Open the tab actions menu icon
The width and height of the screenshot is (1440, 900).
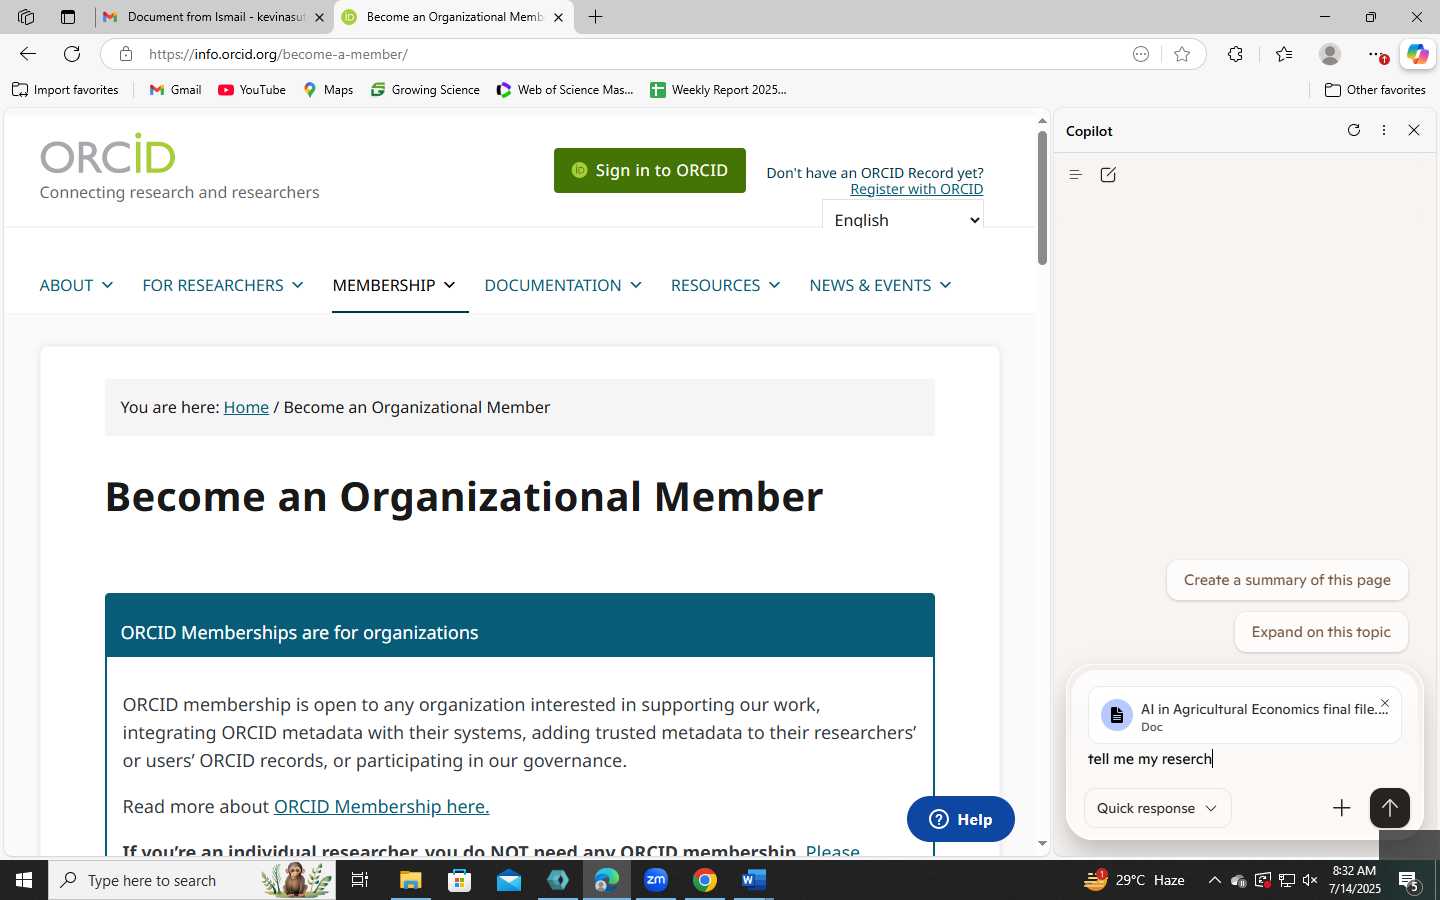[x=67, y=17]
